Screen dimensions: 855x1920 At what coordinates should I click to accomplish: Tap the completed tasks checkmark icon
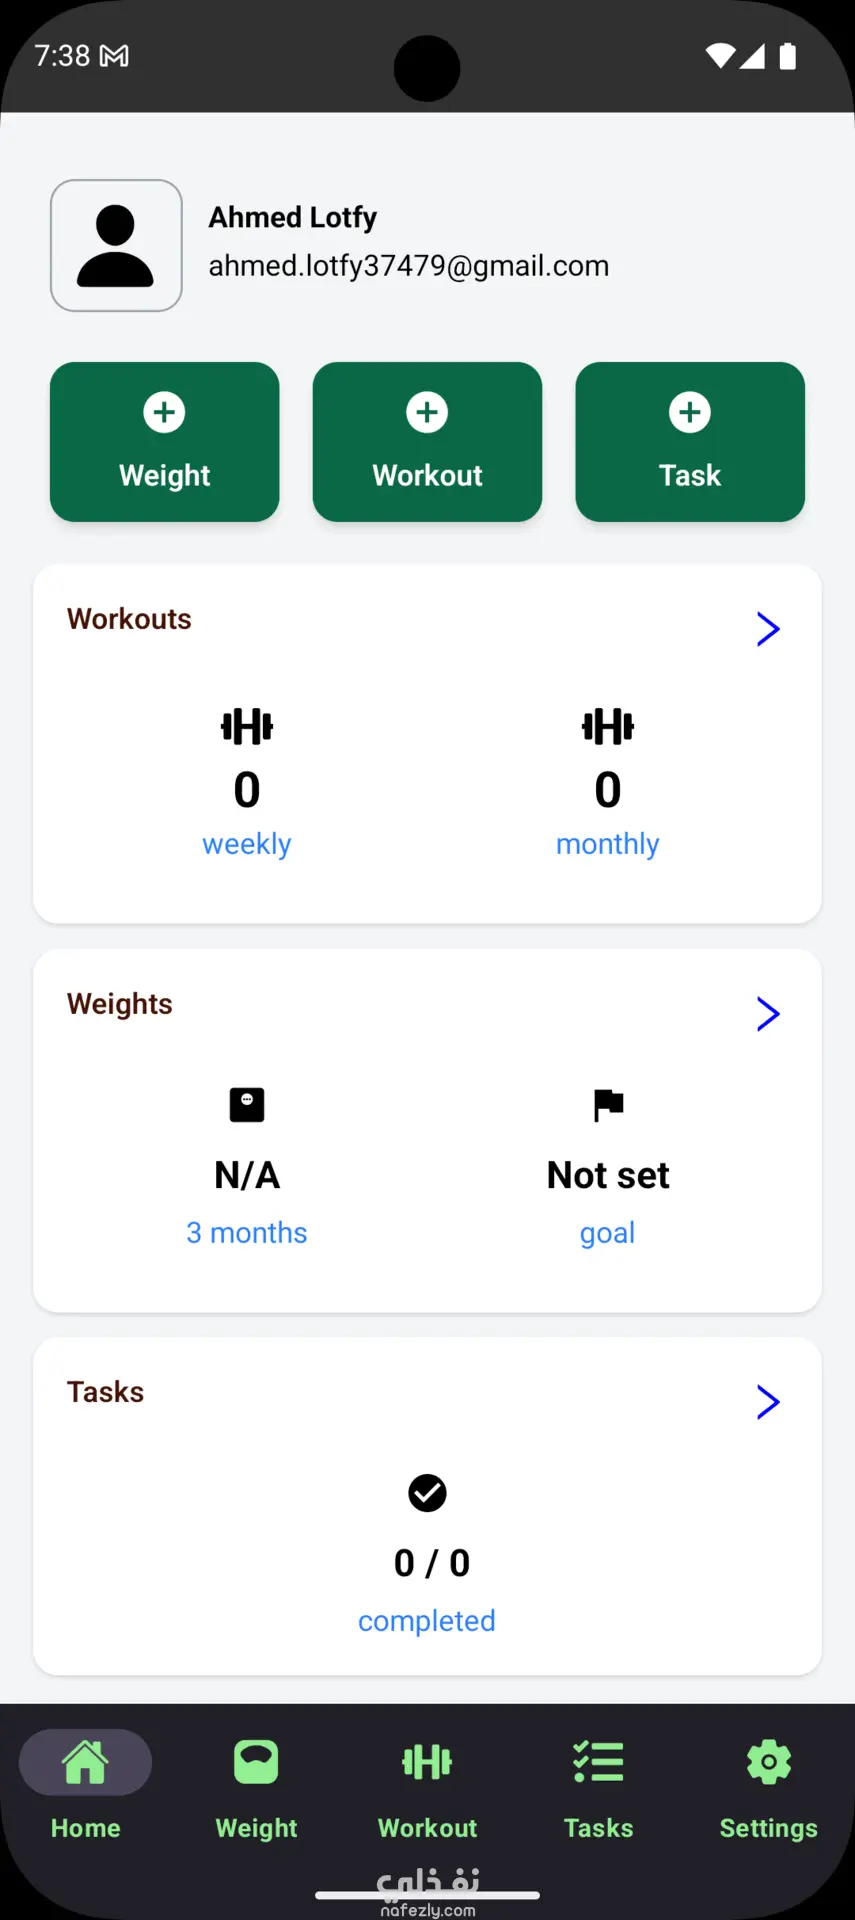pyautogui.click(x=427, y=1493)
